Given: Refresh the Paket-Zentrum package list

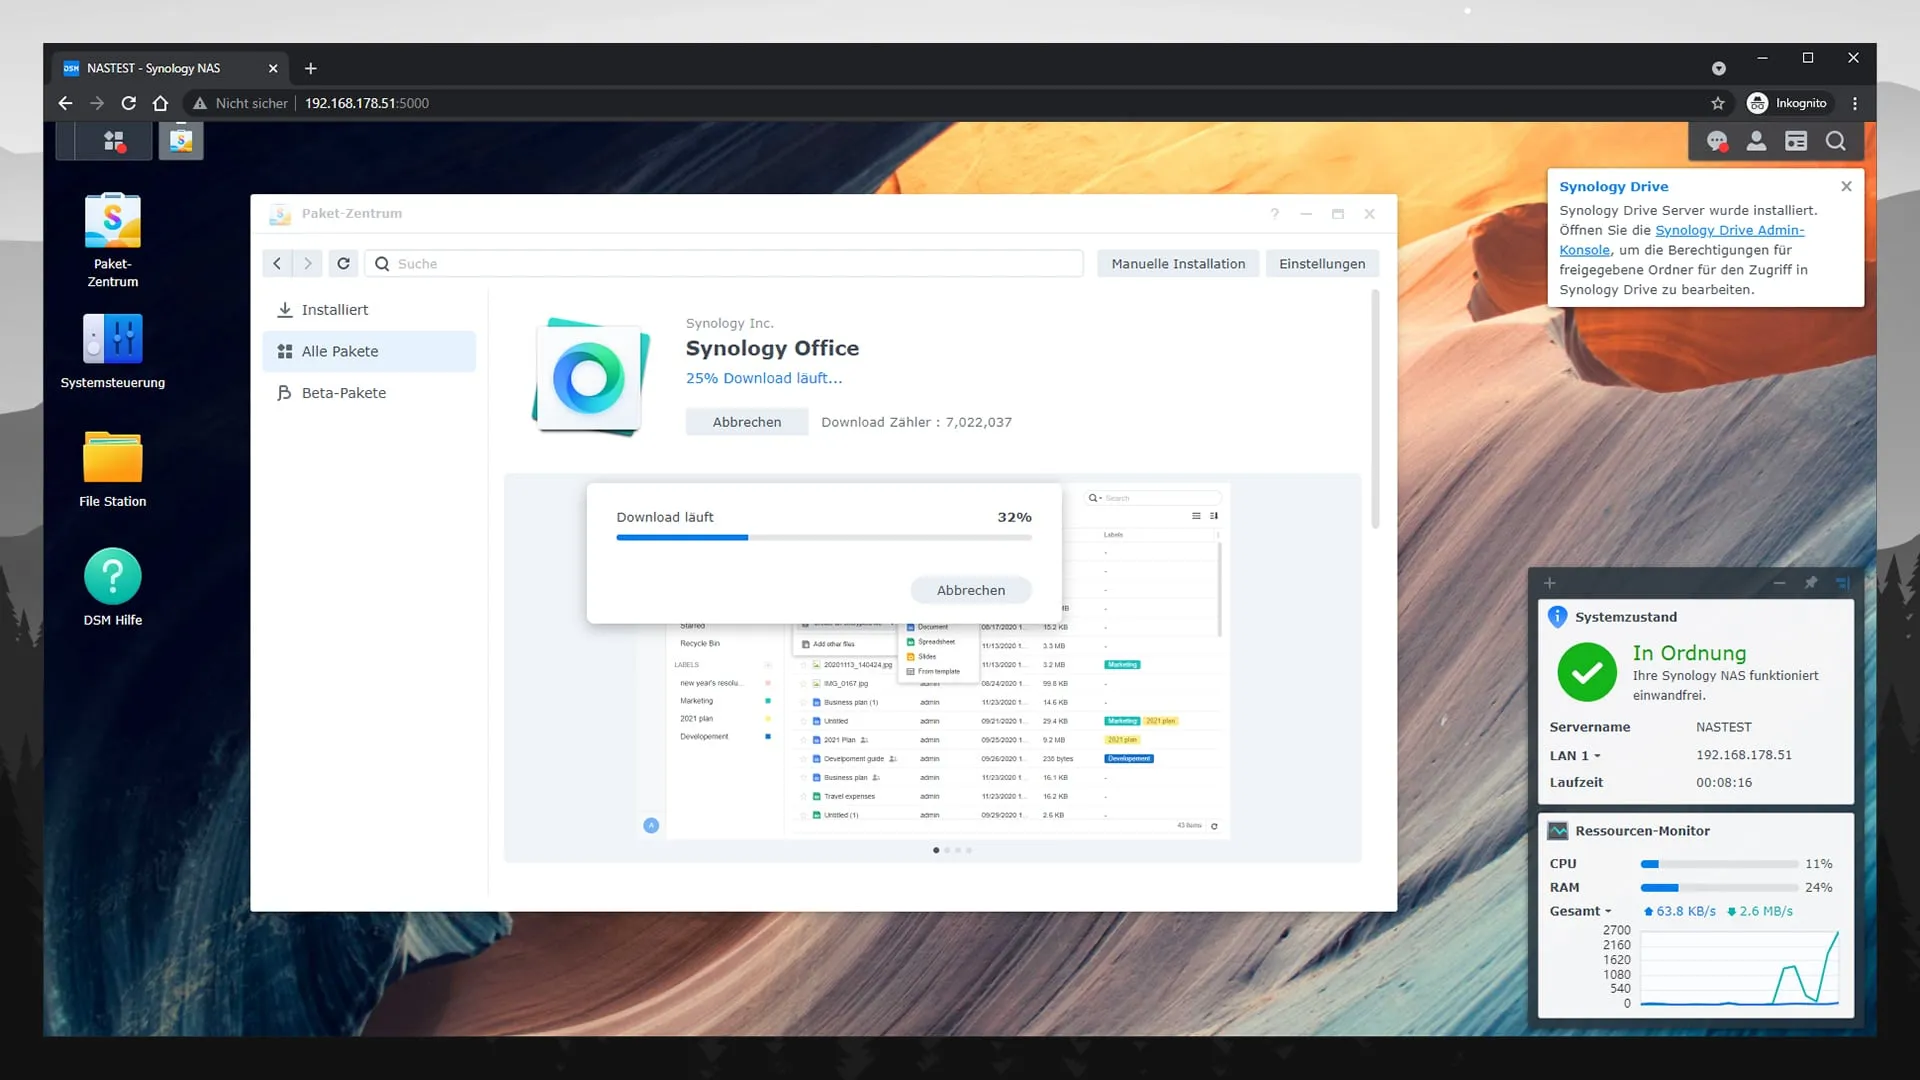Looking at the screenshot, I should (343, 263).
